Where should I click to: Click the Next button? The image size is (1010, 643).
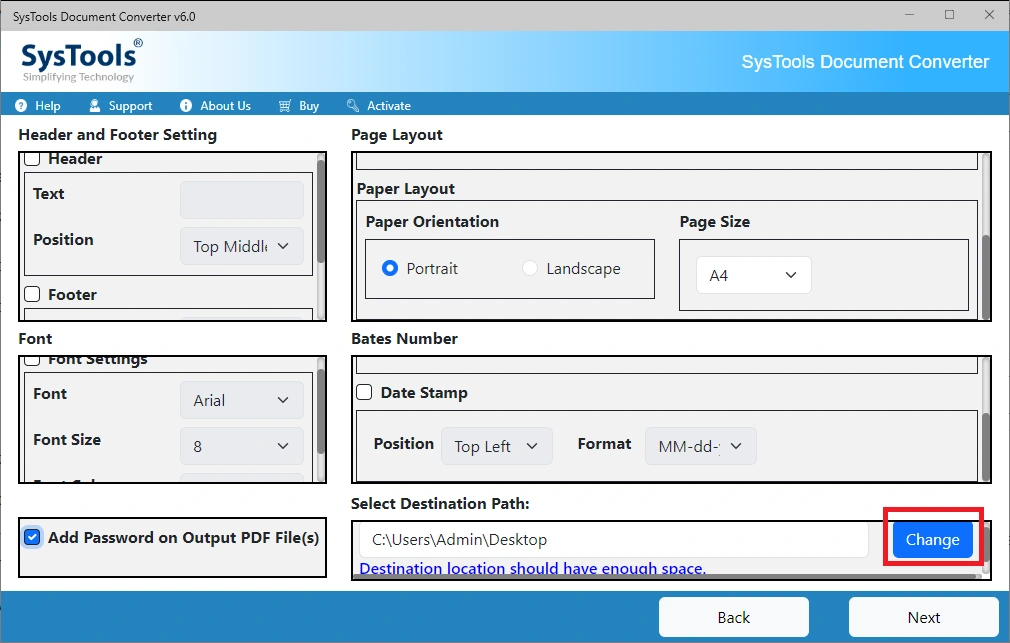click(x=924, y=617)
